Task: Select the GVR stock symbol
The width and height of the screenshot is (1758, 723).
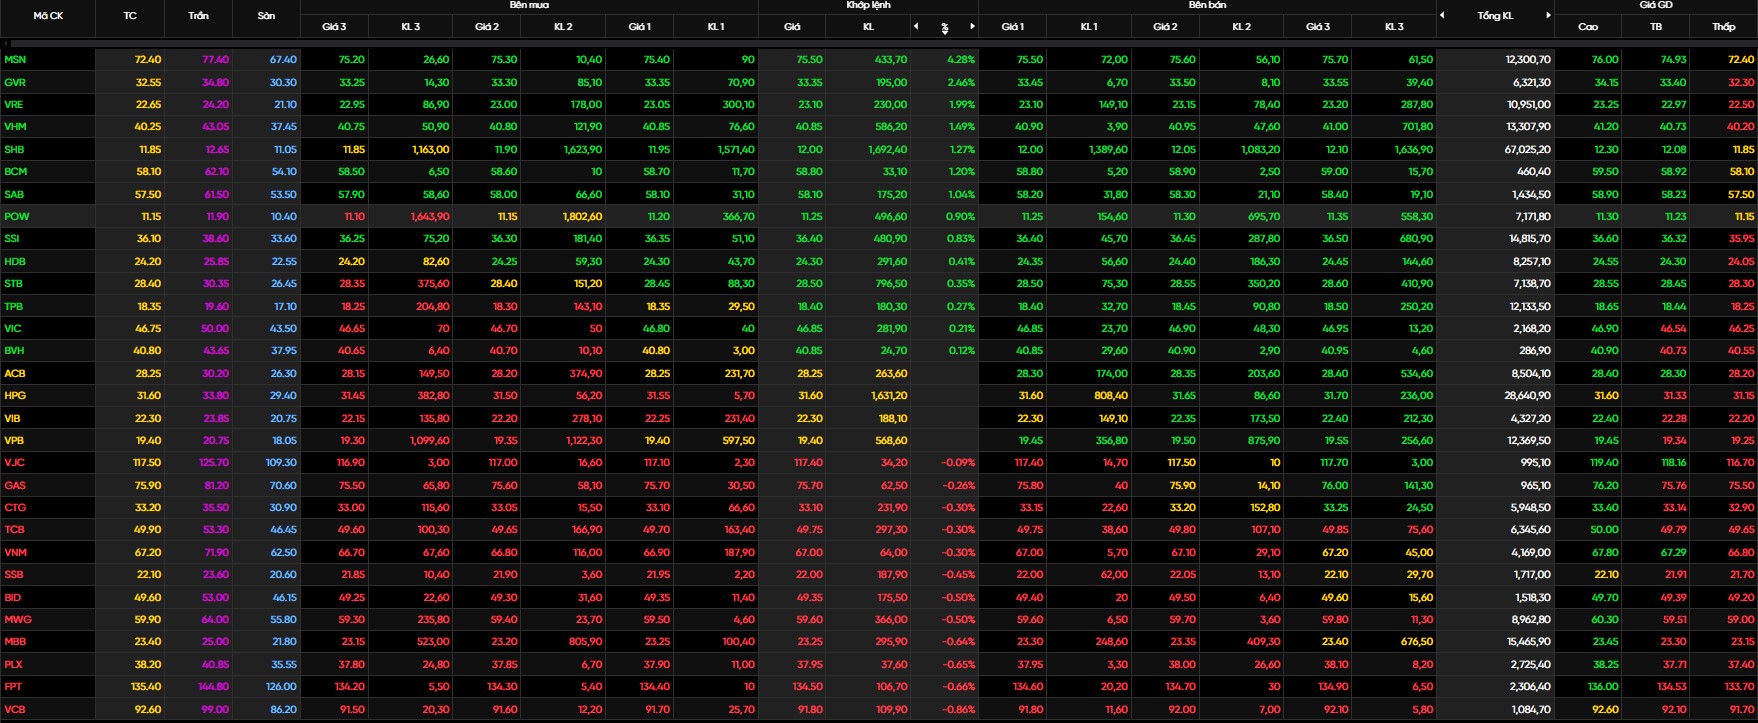Action: pos(15,82)
